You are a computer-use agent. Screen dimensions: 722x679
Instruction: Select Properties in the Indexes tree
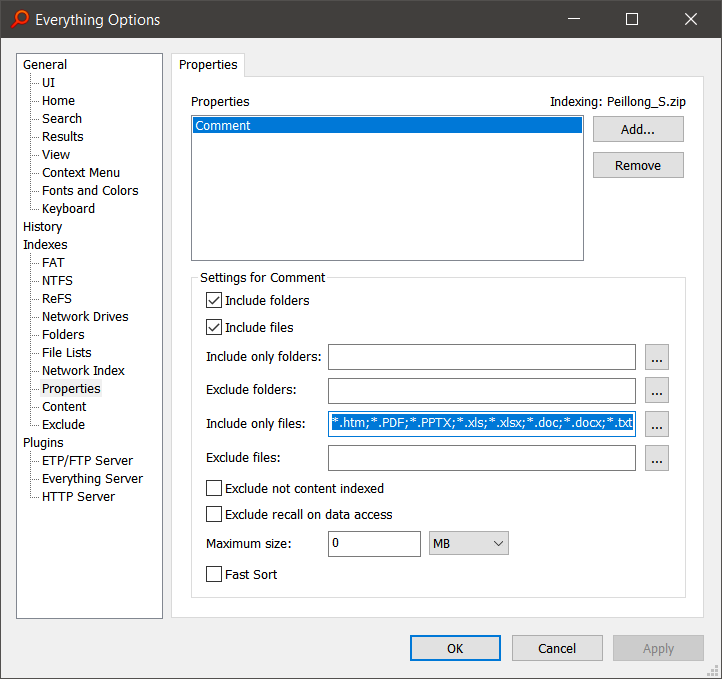(x=71, y=389)
